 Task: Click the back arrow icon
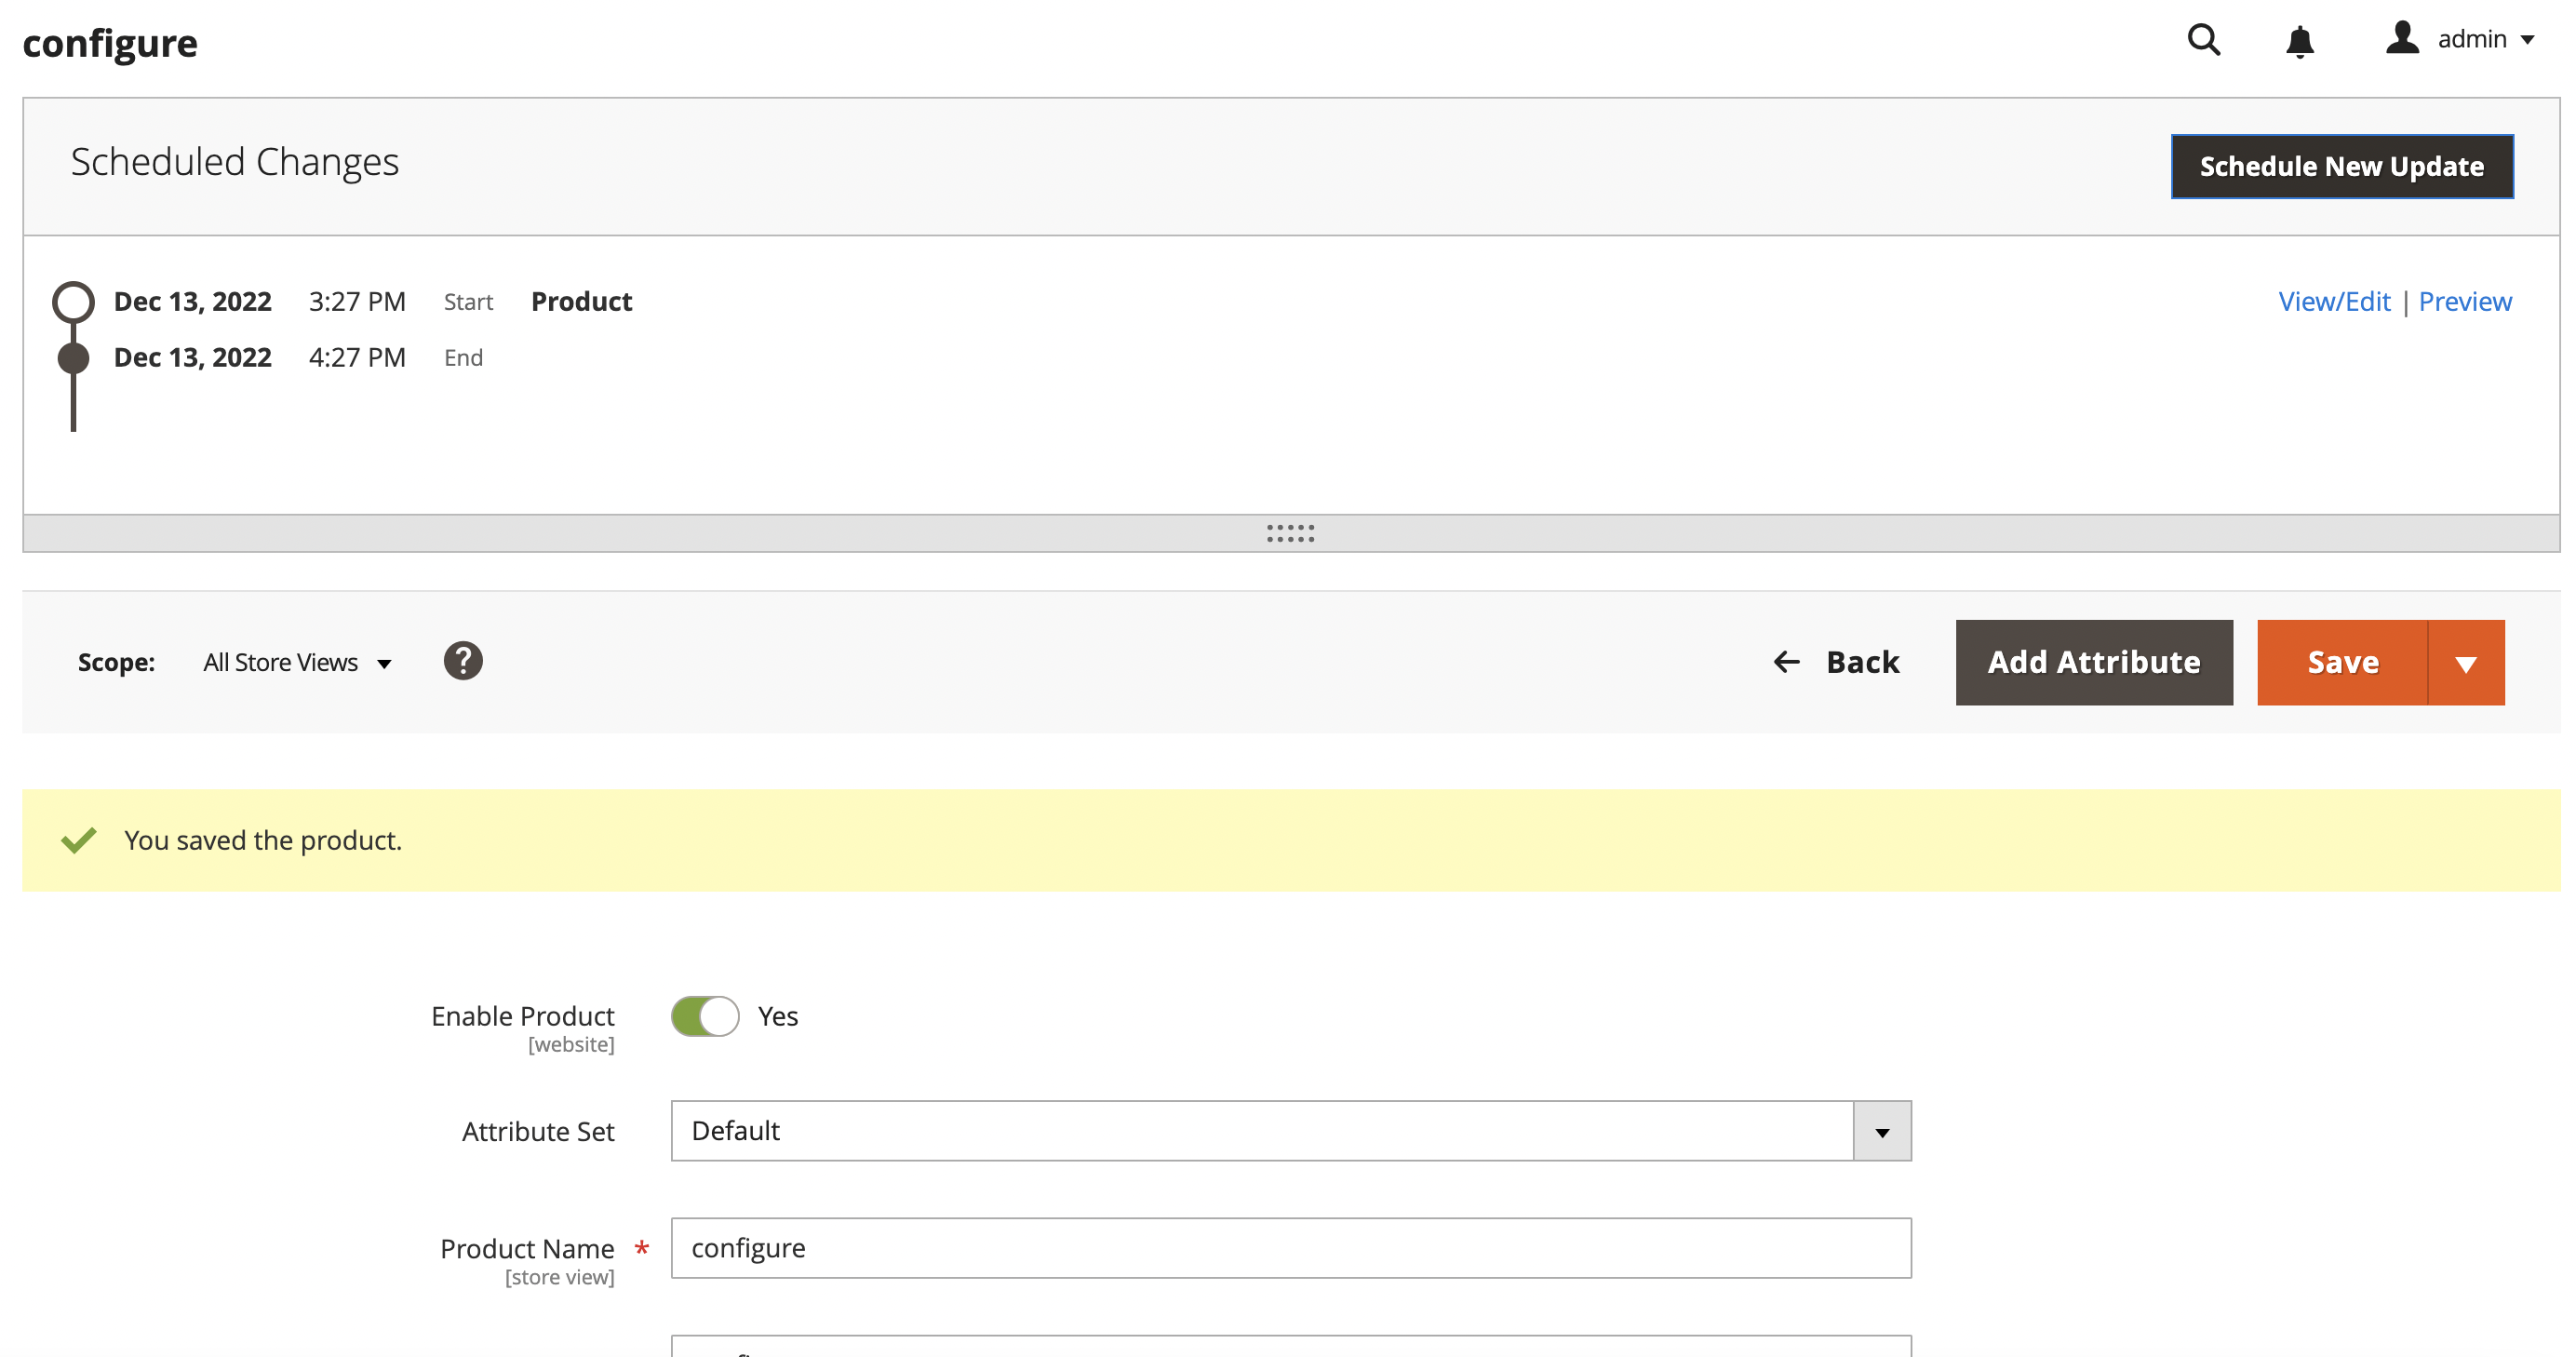coord(1787,661)
